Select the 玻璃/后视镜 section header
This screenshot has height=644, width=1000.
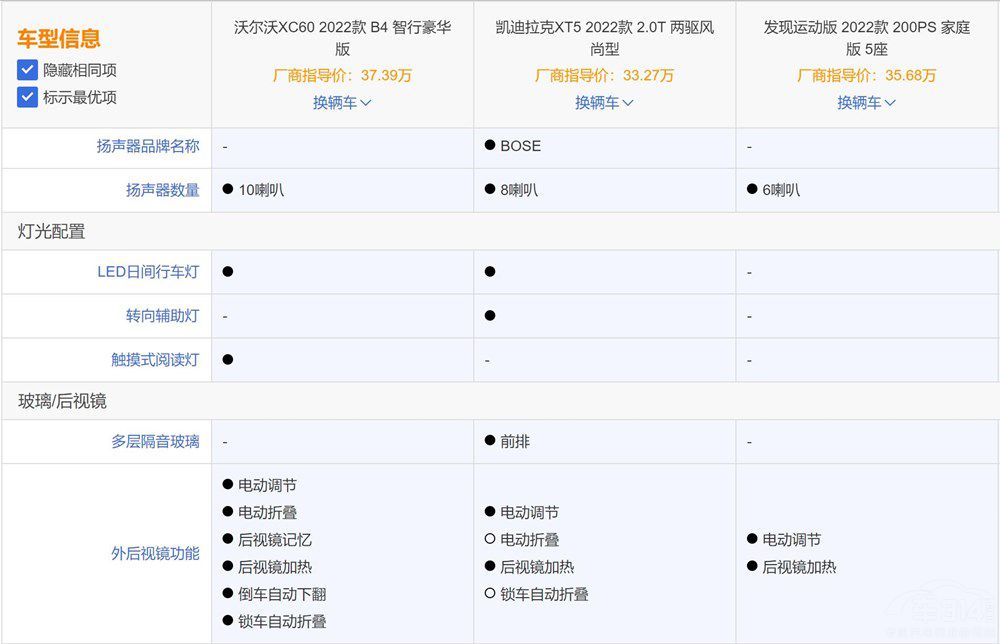coord(62,401)
